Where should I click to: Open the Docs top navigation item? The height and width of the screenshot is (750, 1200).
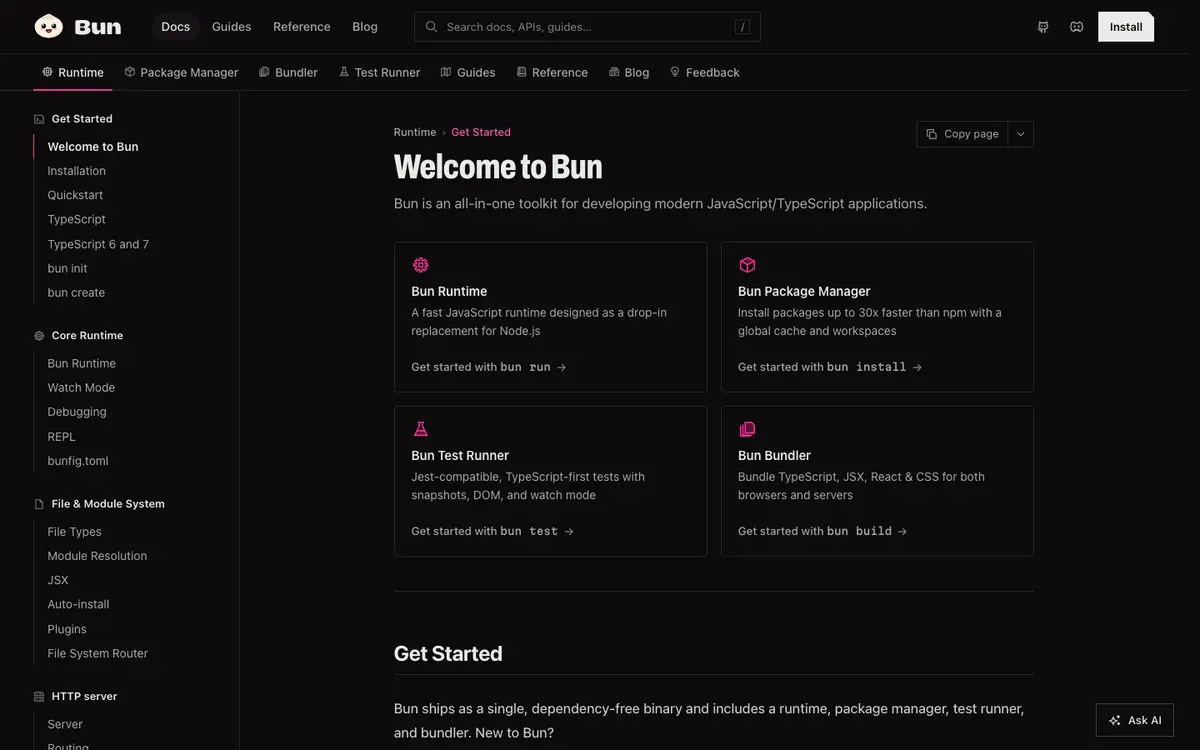click(175, 27)
